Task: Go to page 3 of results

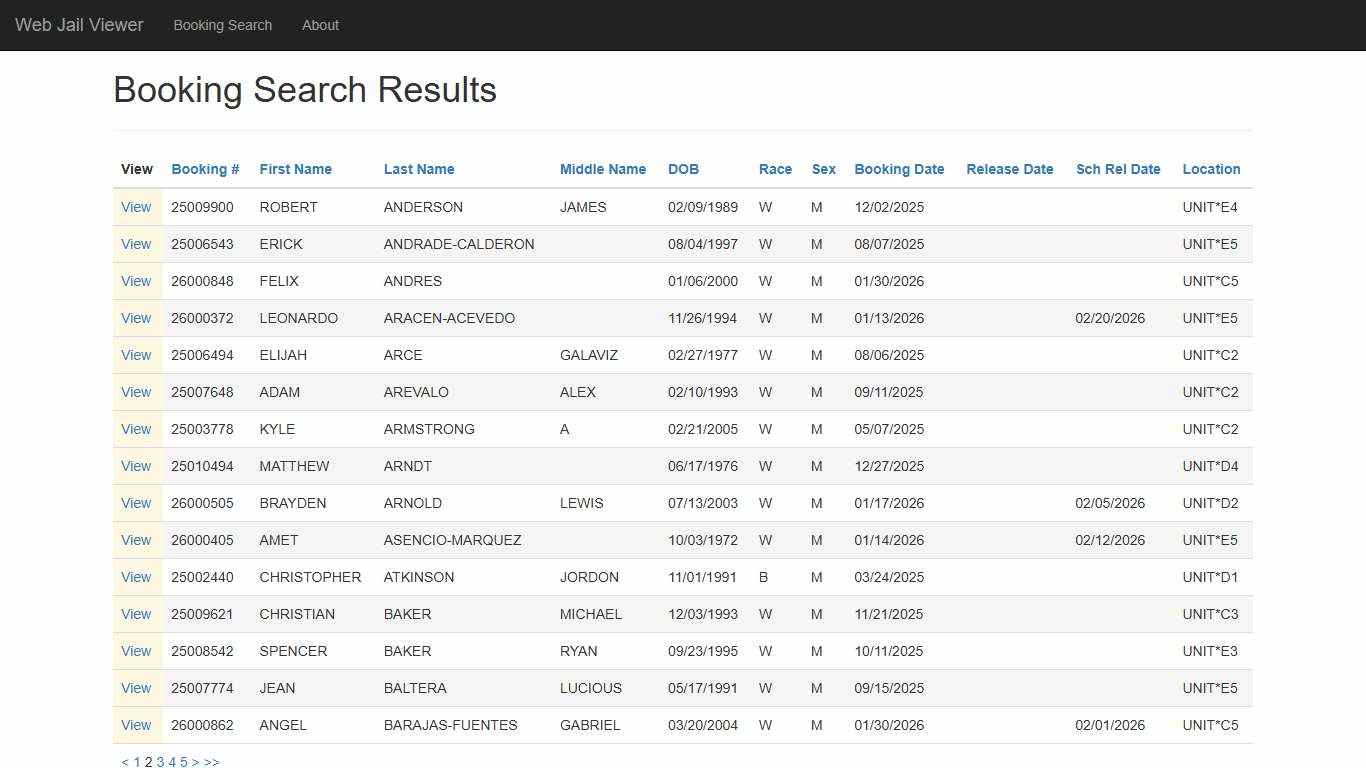Action: coord(160,761)
